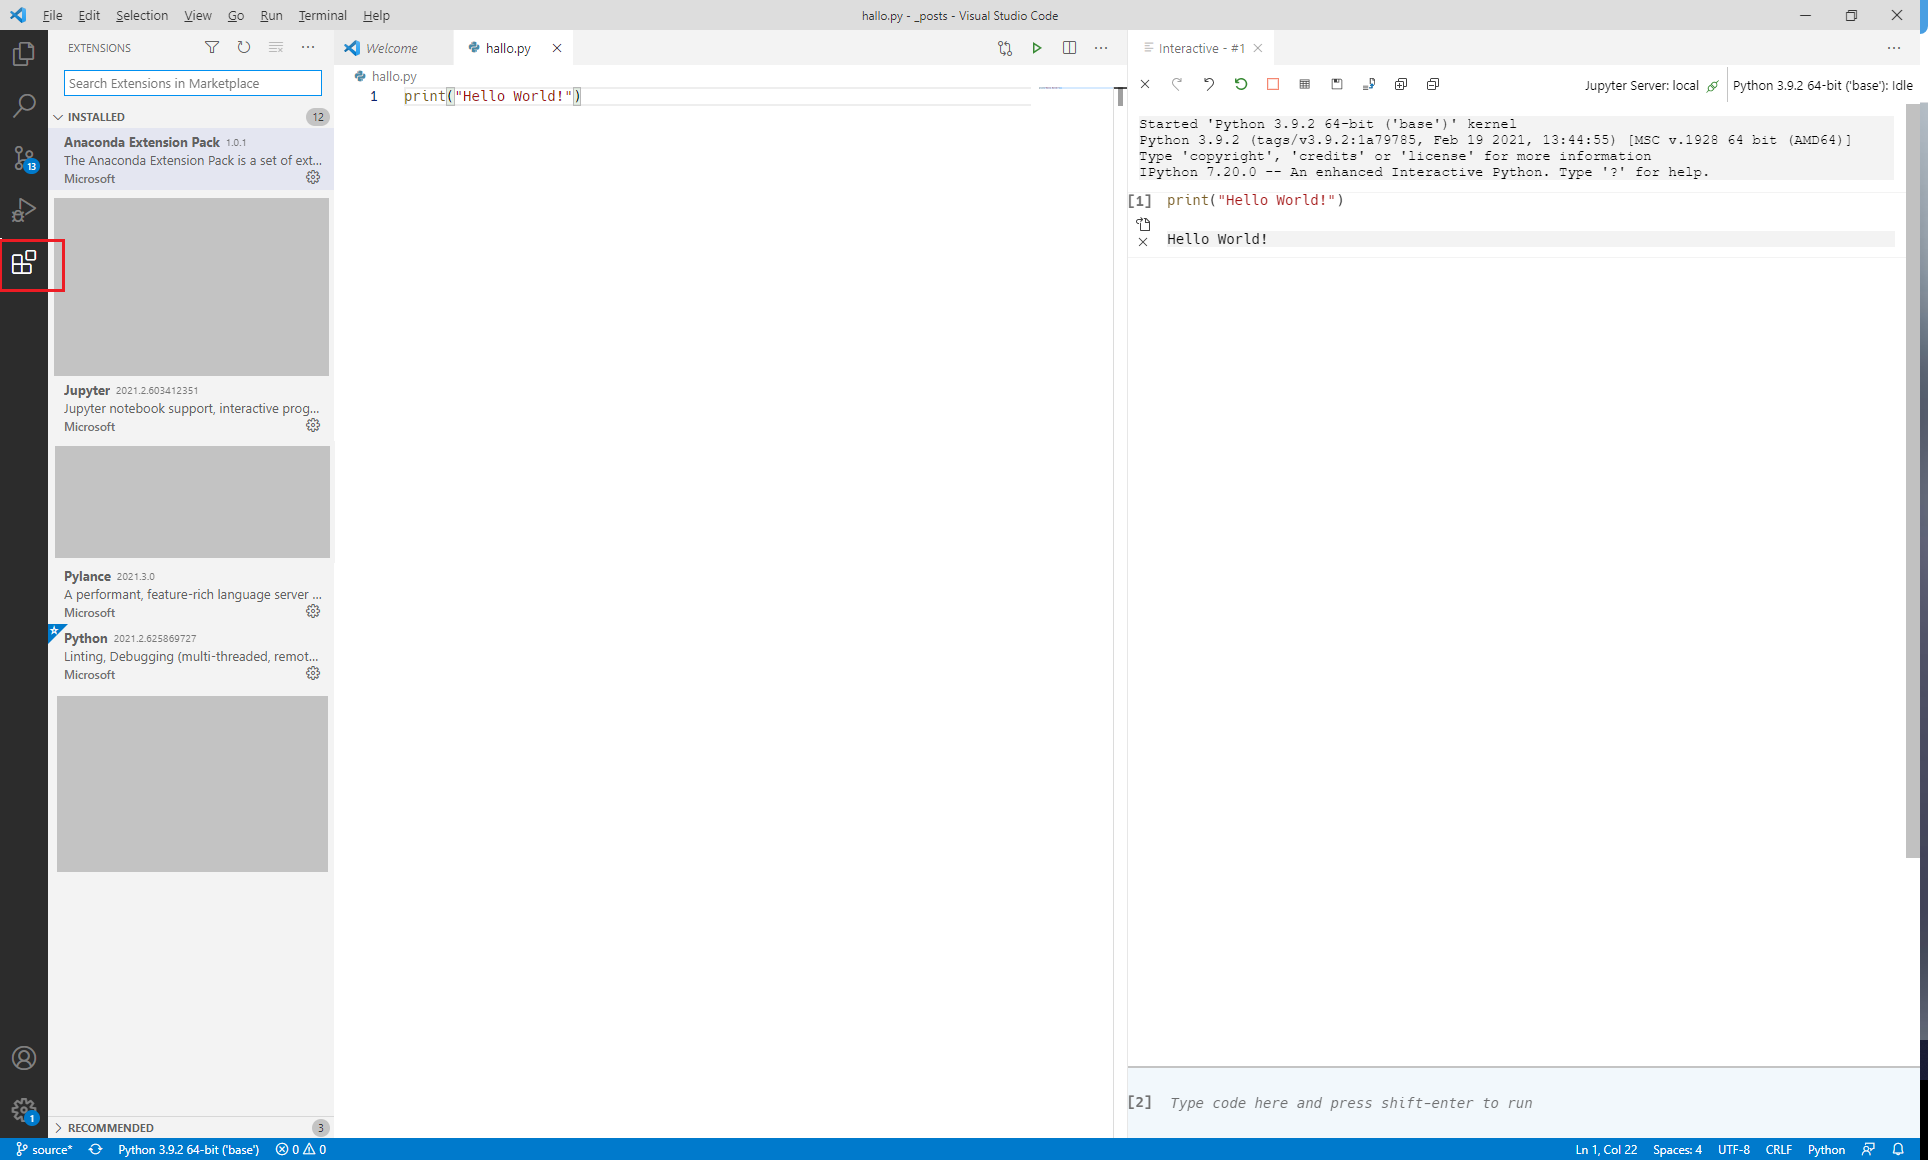Expand all interactive cells icon

pos(1401,85)
